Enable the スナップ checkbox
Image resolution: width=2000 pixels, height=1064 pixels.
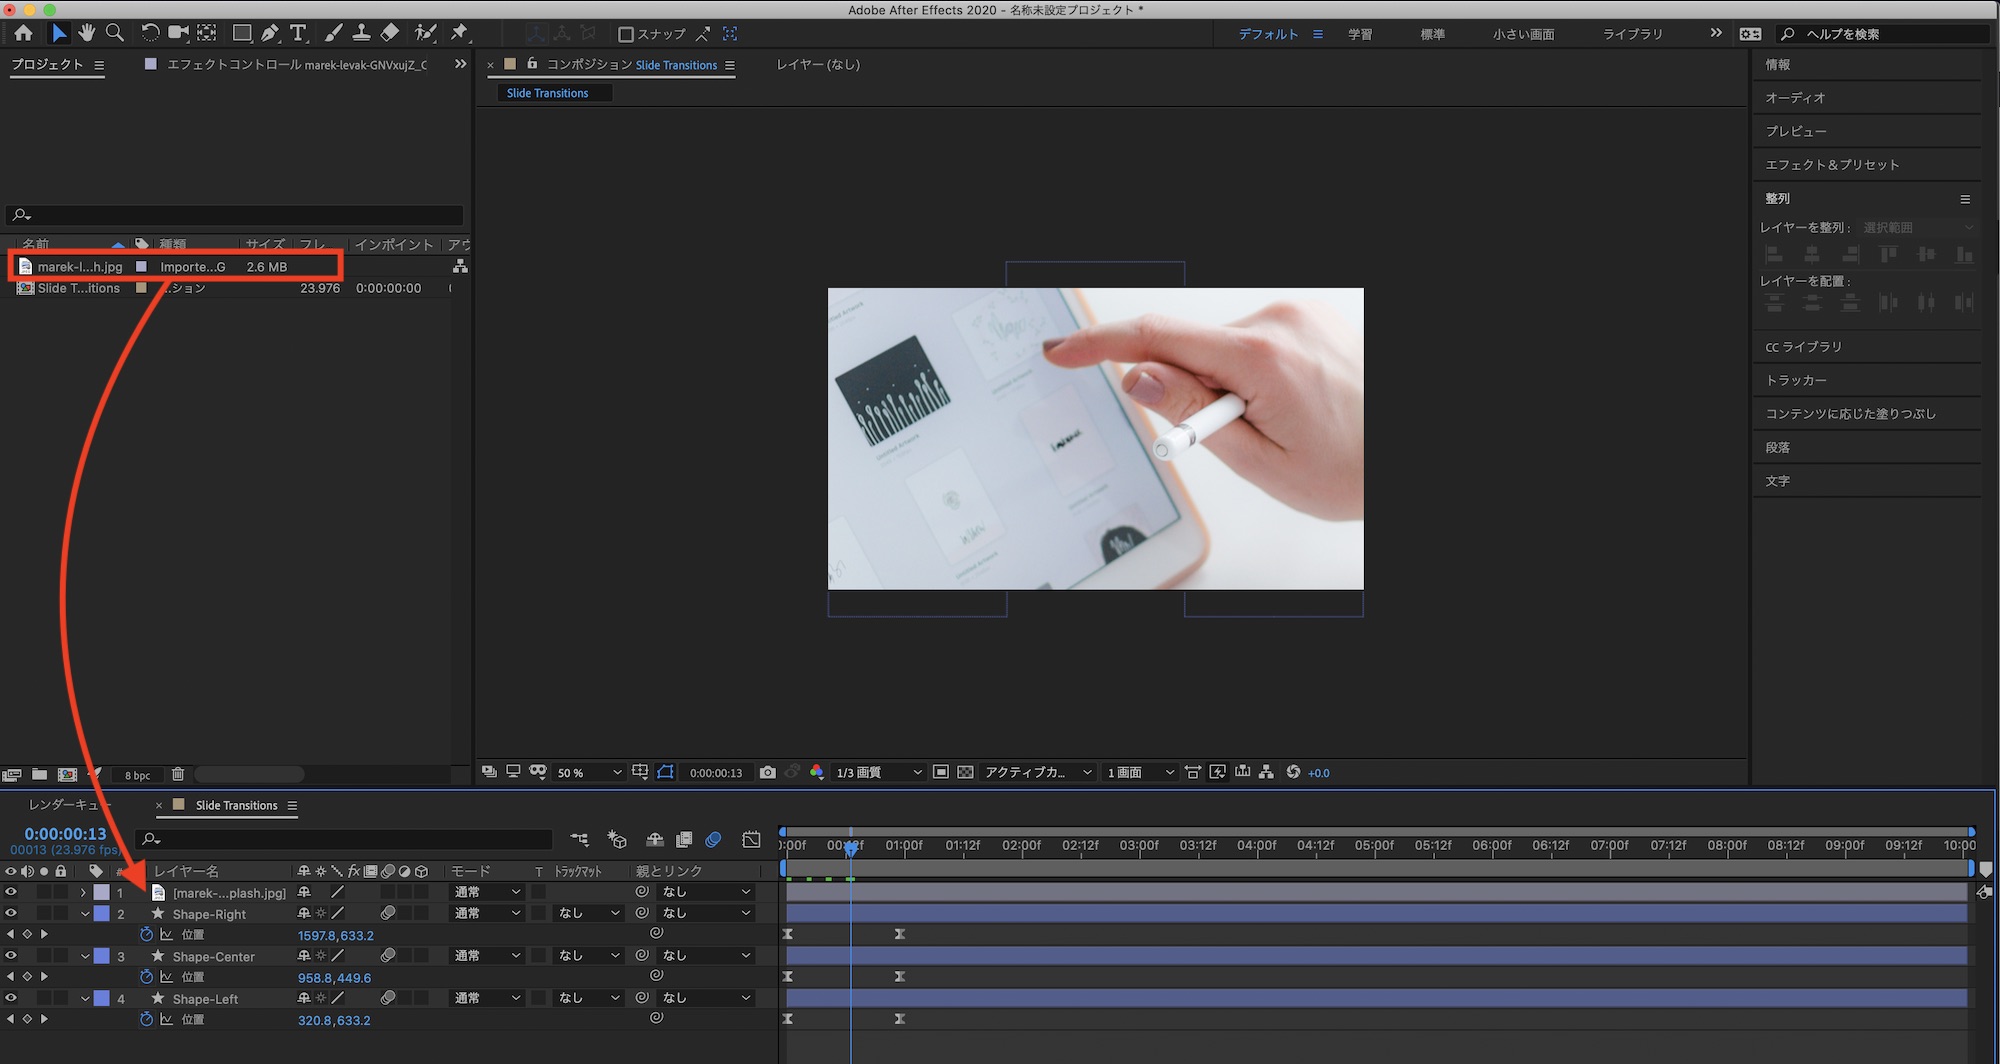click(x=626, y=34)
